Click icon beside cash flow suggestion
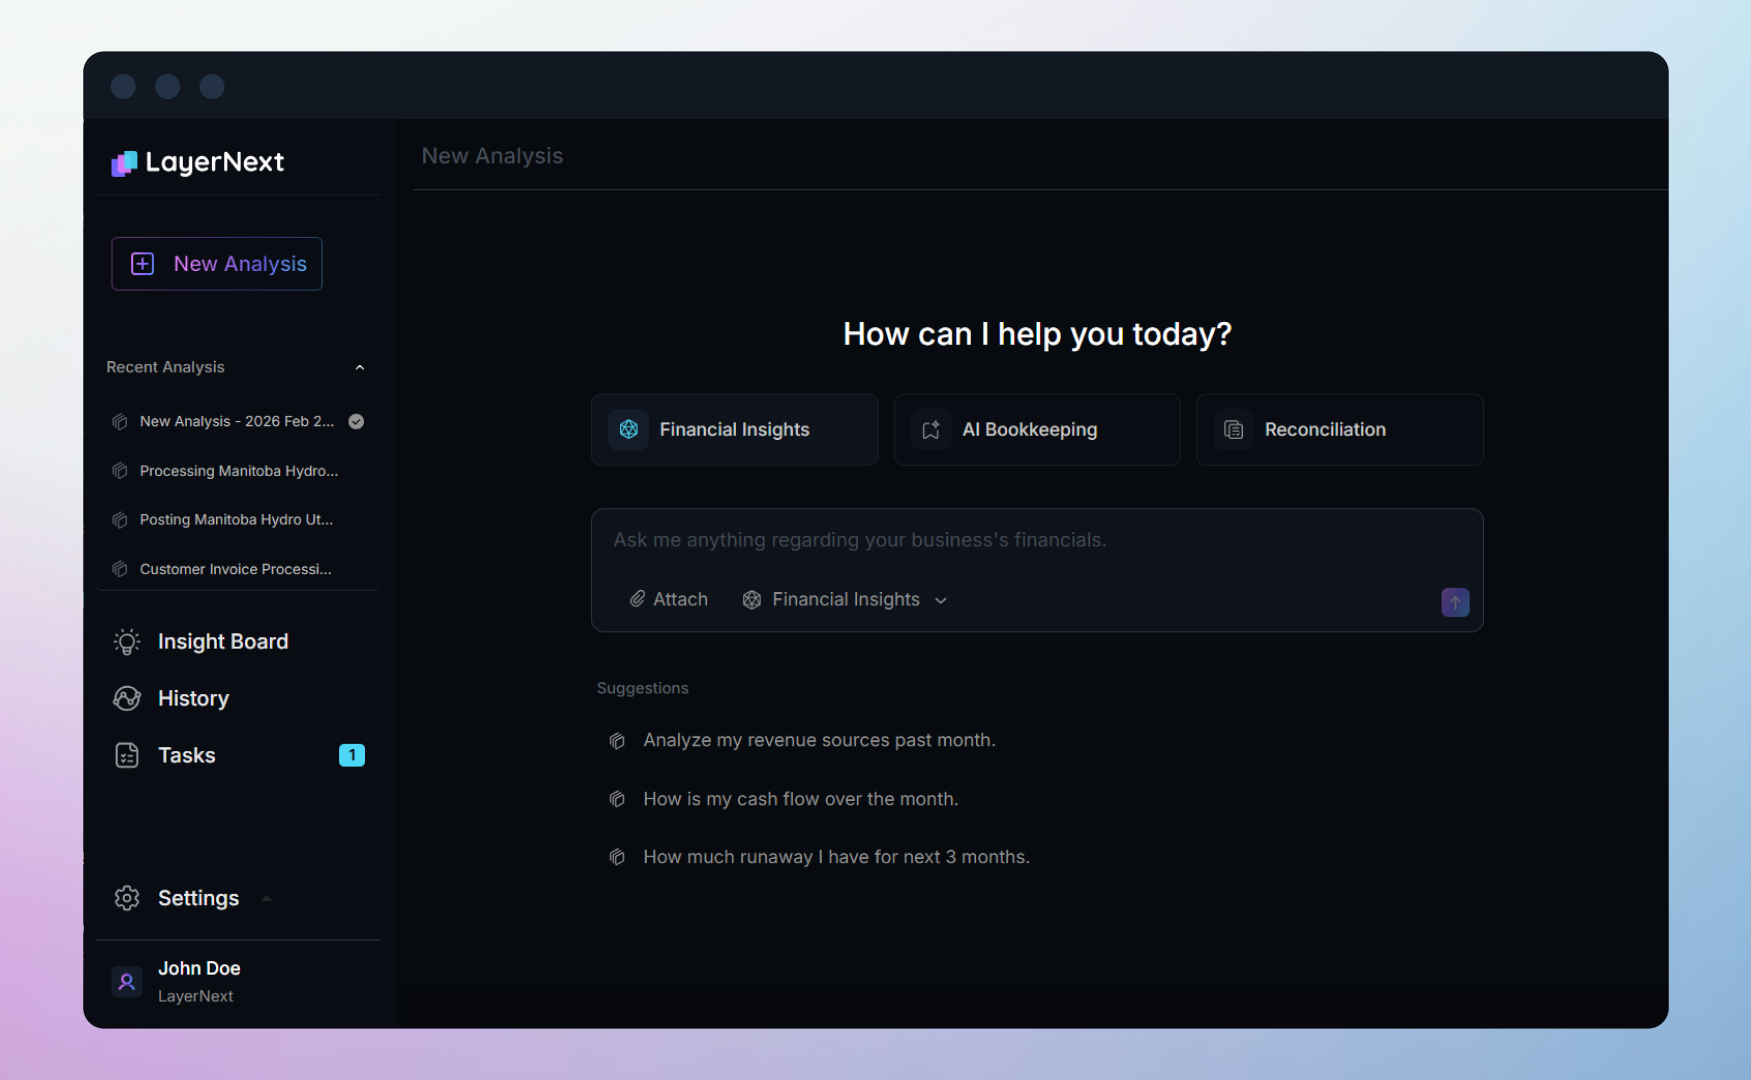Screen dimensions: 1751x1080 tap(617, 799)
